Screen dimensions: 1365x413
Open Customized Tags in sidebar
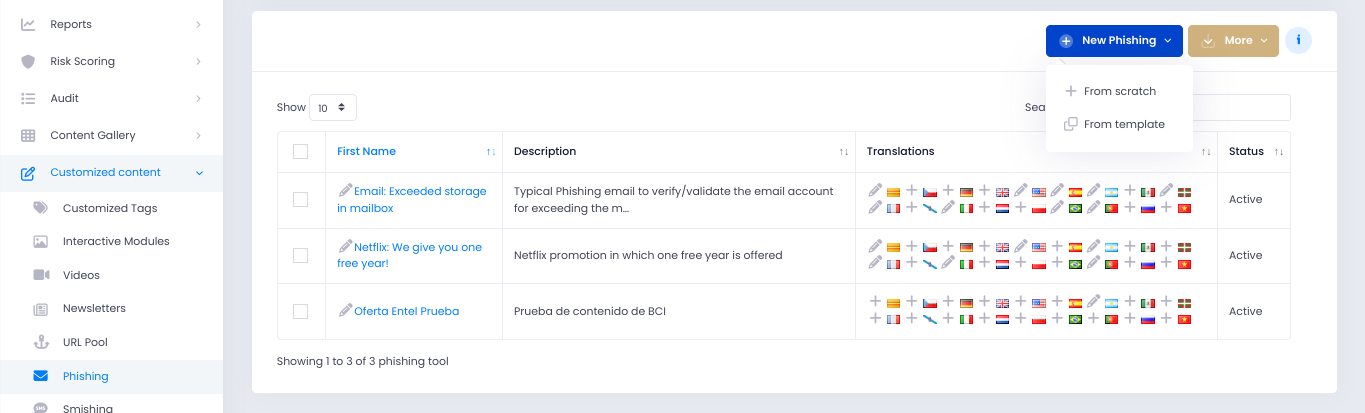[x=110, y=208]
